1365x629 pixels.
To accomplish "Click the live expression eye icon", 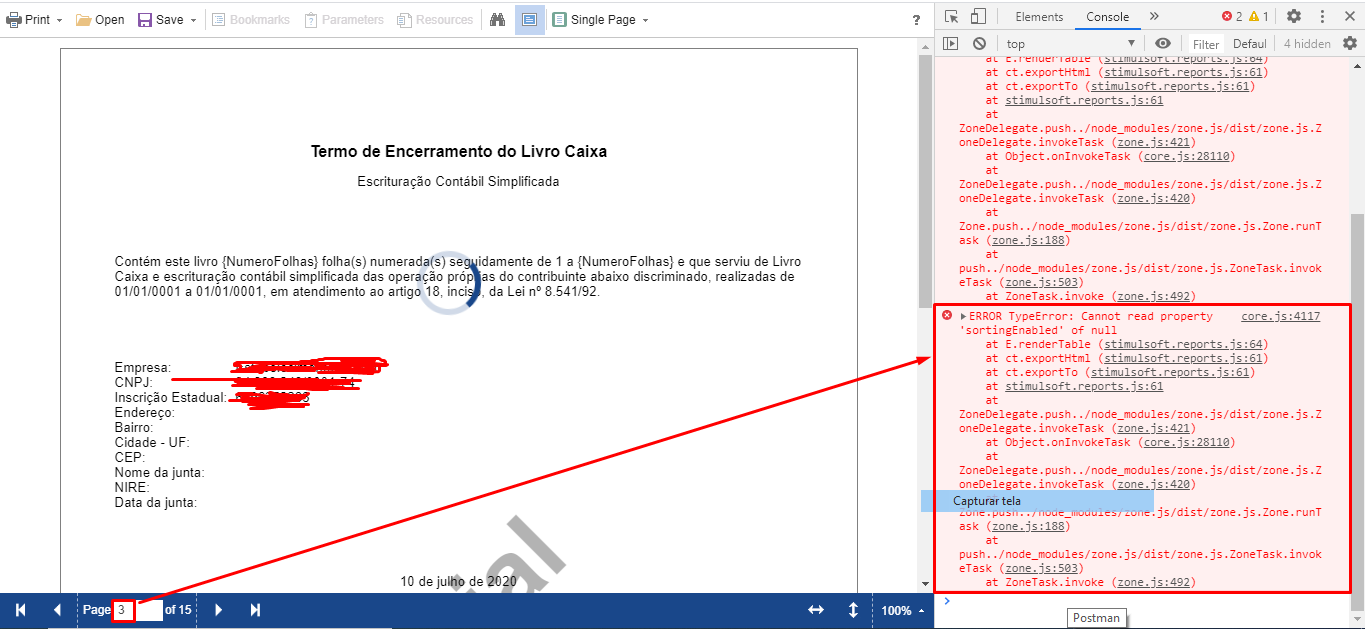I will pos(1162,43).
